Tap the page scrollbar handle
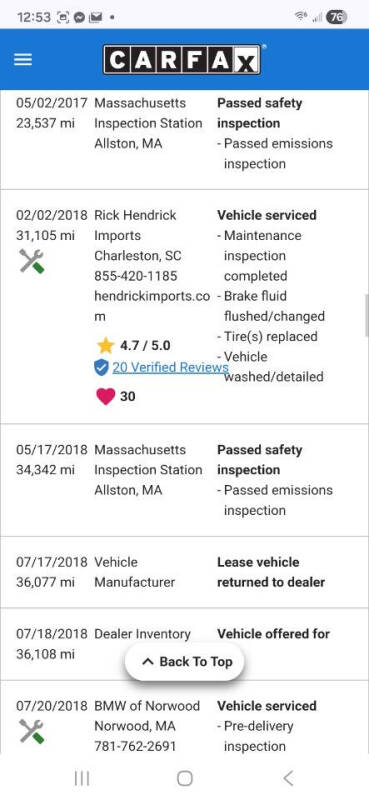Viewport: 369px width, 800px height. pyautogui.click(x=366, y=315)
